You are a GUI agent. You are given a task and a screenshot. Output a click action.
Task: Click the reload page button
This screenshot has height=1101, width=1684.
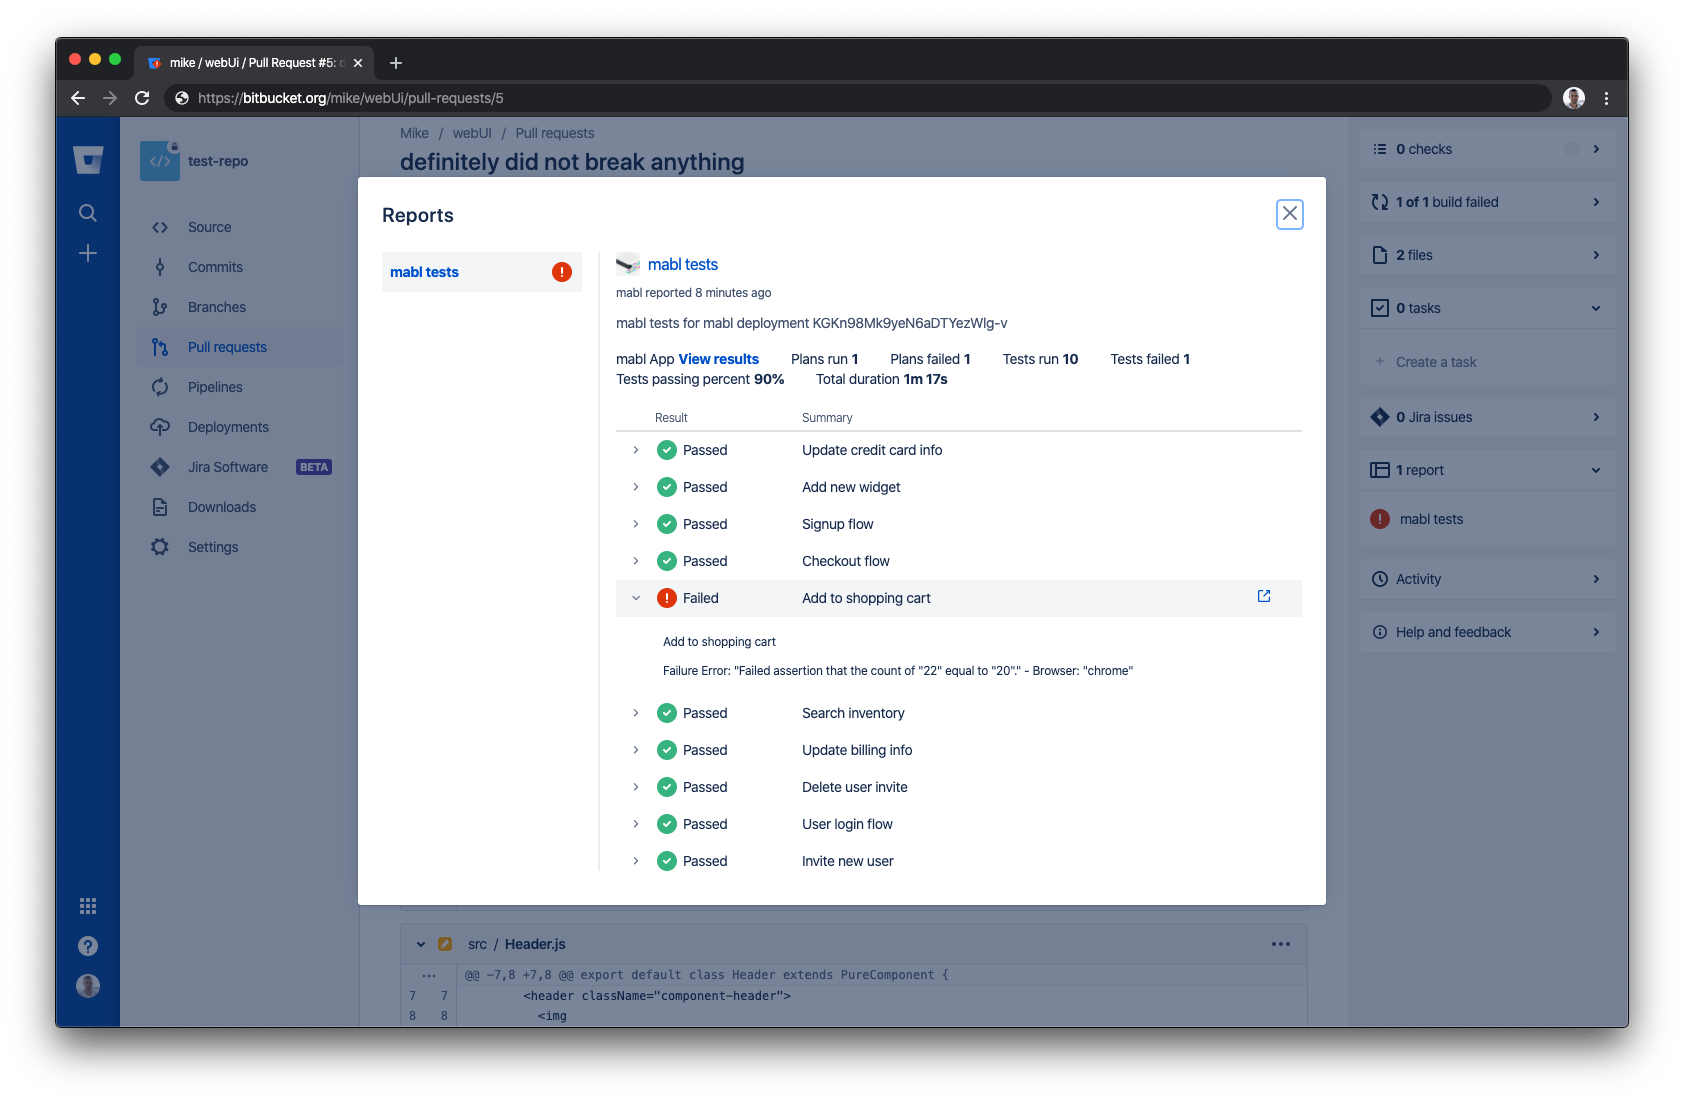click(142, 98)
